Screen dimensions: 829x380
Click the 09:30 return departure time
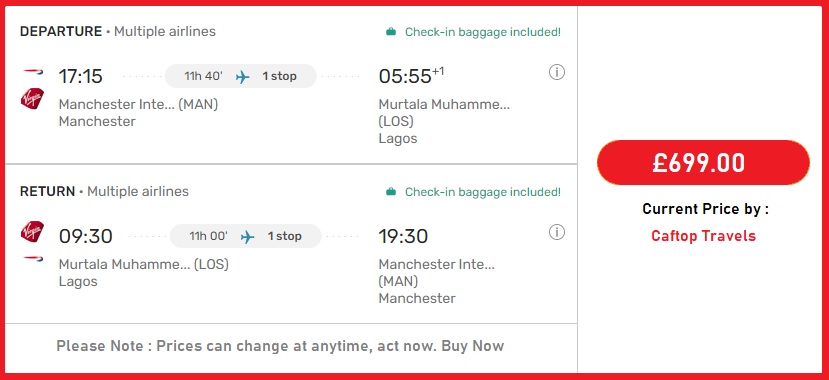pos(86,236)
